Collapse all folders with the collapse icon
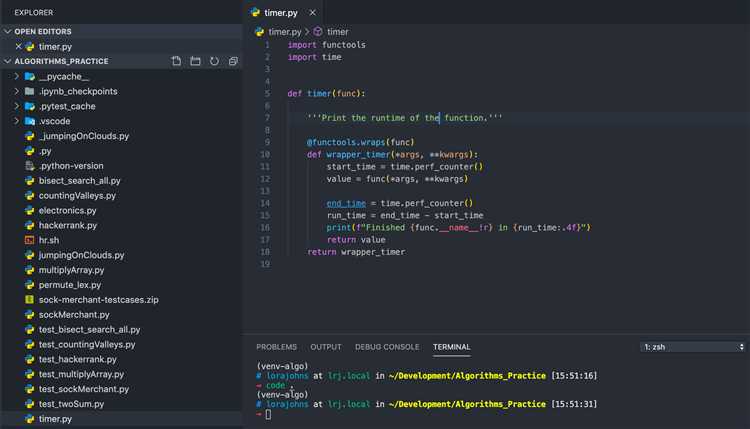 [x=233, y=61]
